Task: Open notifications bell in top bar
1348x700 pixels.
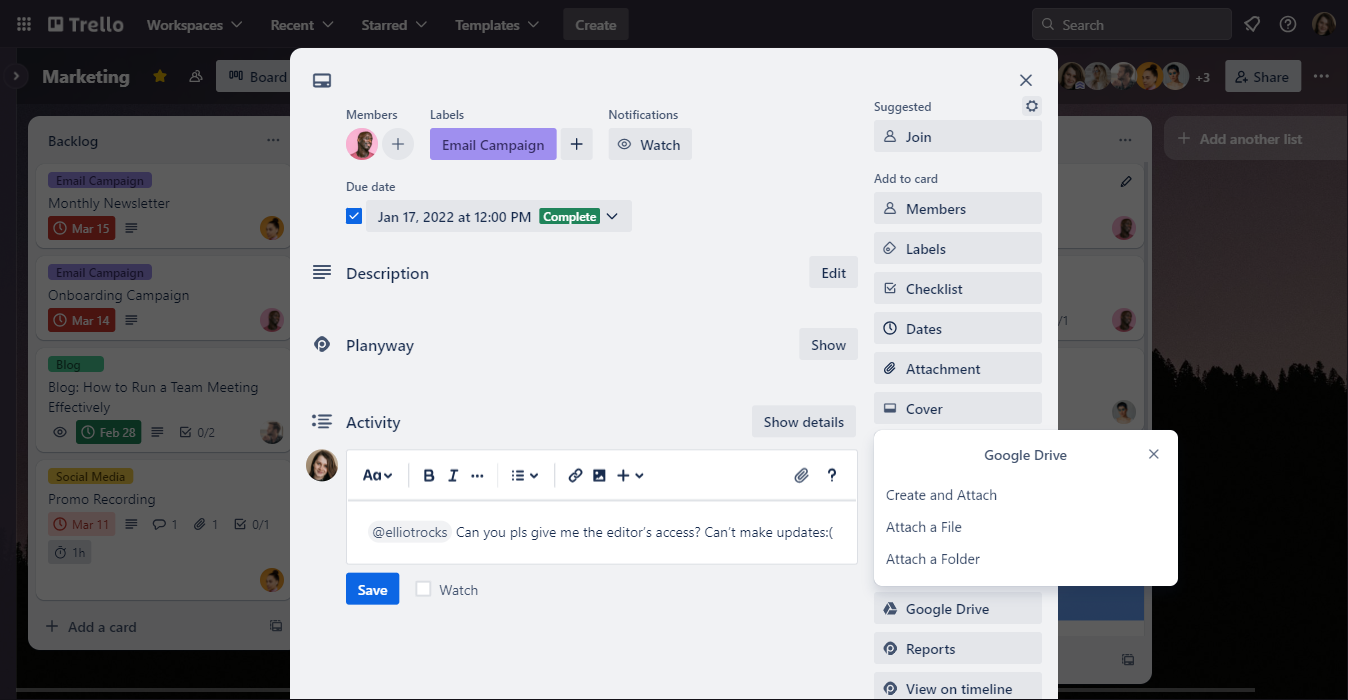Action: (x=1252, y=24)
